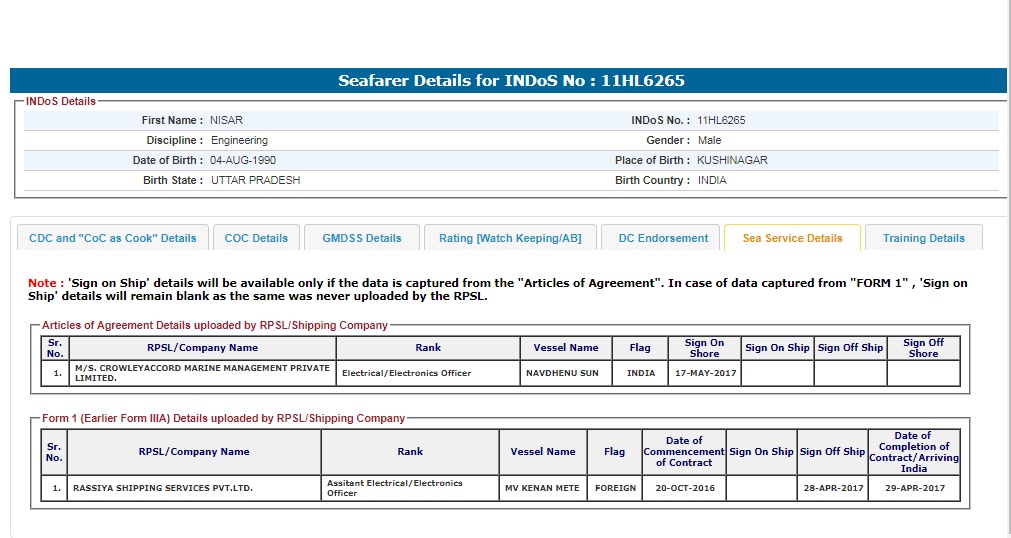This screenshot has width=1011, height=538.
Task: Select the INDoS No. value 11HL6265
Action: [x=721, y=120]
